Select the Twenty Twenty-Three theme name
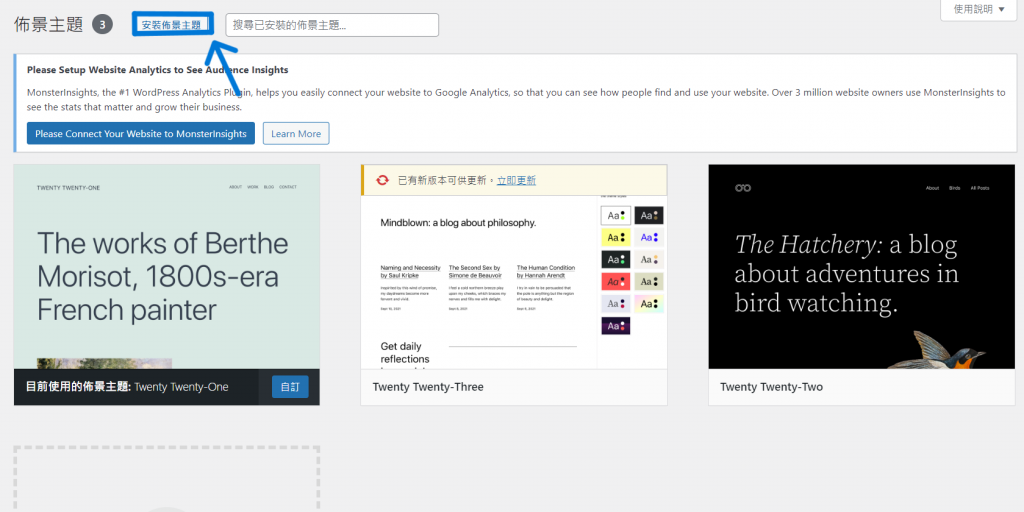 tap(428, 387)
